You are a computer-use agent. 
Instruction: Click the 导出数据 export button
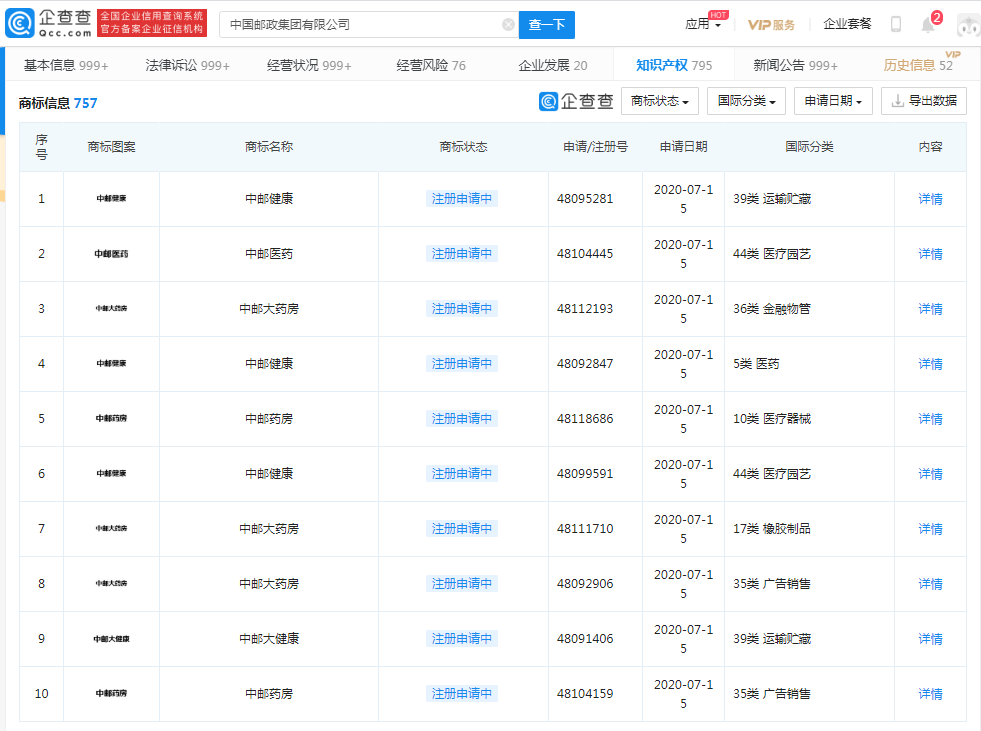923,101
